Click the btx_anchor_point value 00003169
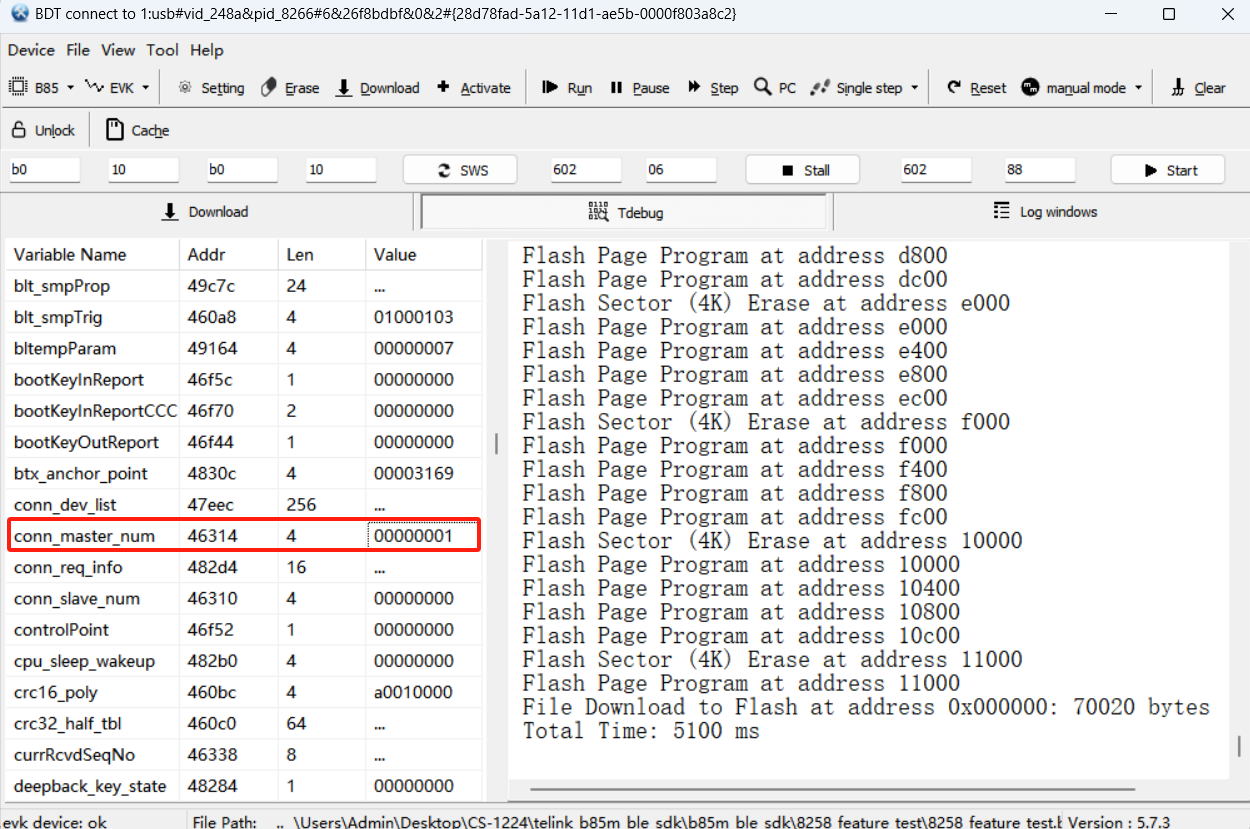 (x=413, y=473)
